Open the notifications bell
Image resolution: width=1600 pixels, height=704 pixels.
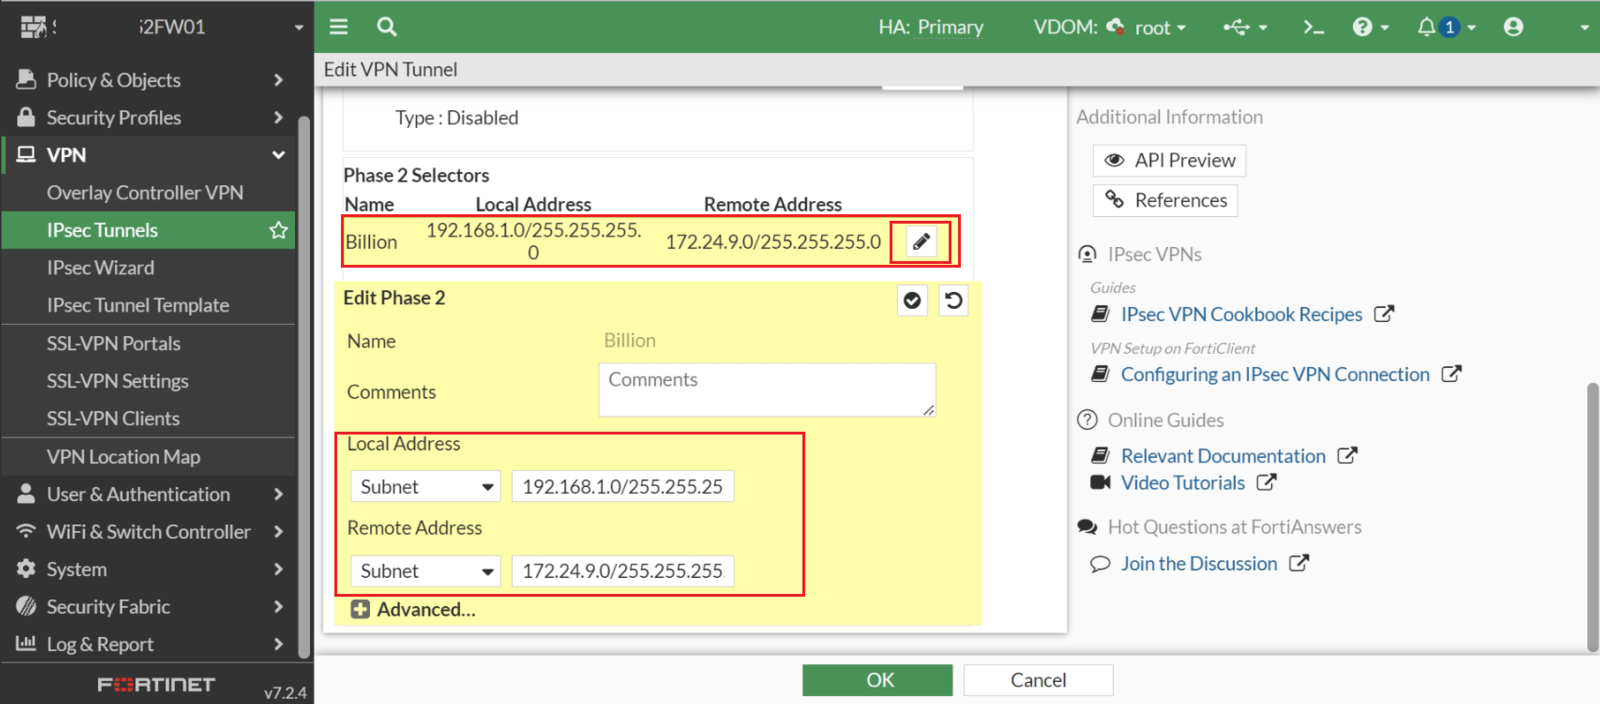click(x=1427, y=27)
